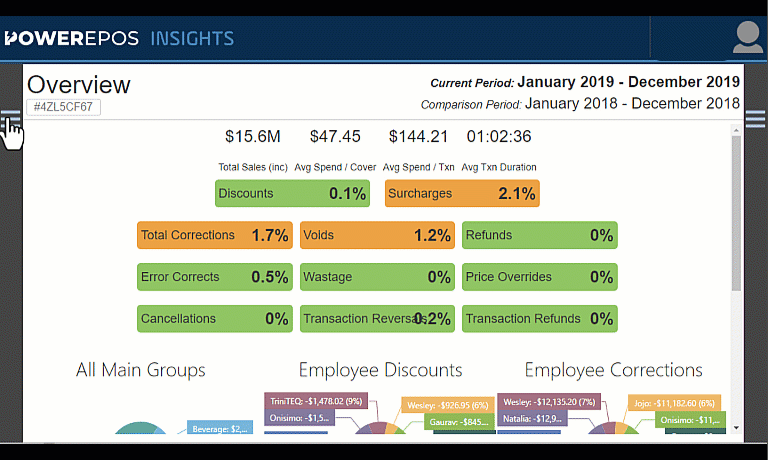Open the Cancellations 0% tile
This screenshot has width=768, height=460.
215,318
